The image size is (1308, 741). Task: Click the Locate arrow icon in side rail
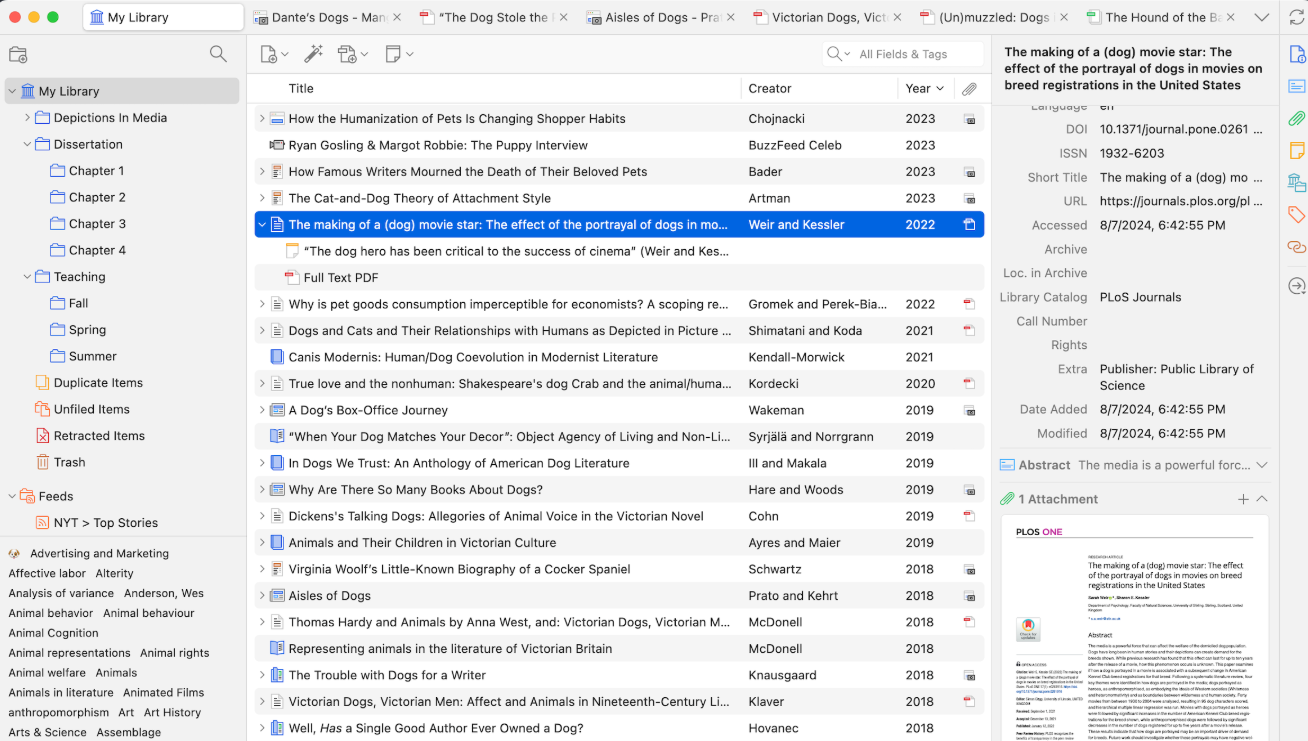1296,286
